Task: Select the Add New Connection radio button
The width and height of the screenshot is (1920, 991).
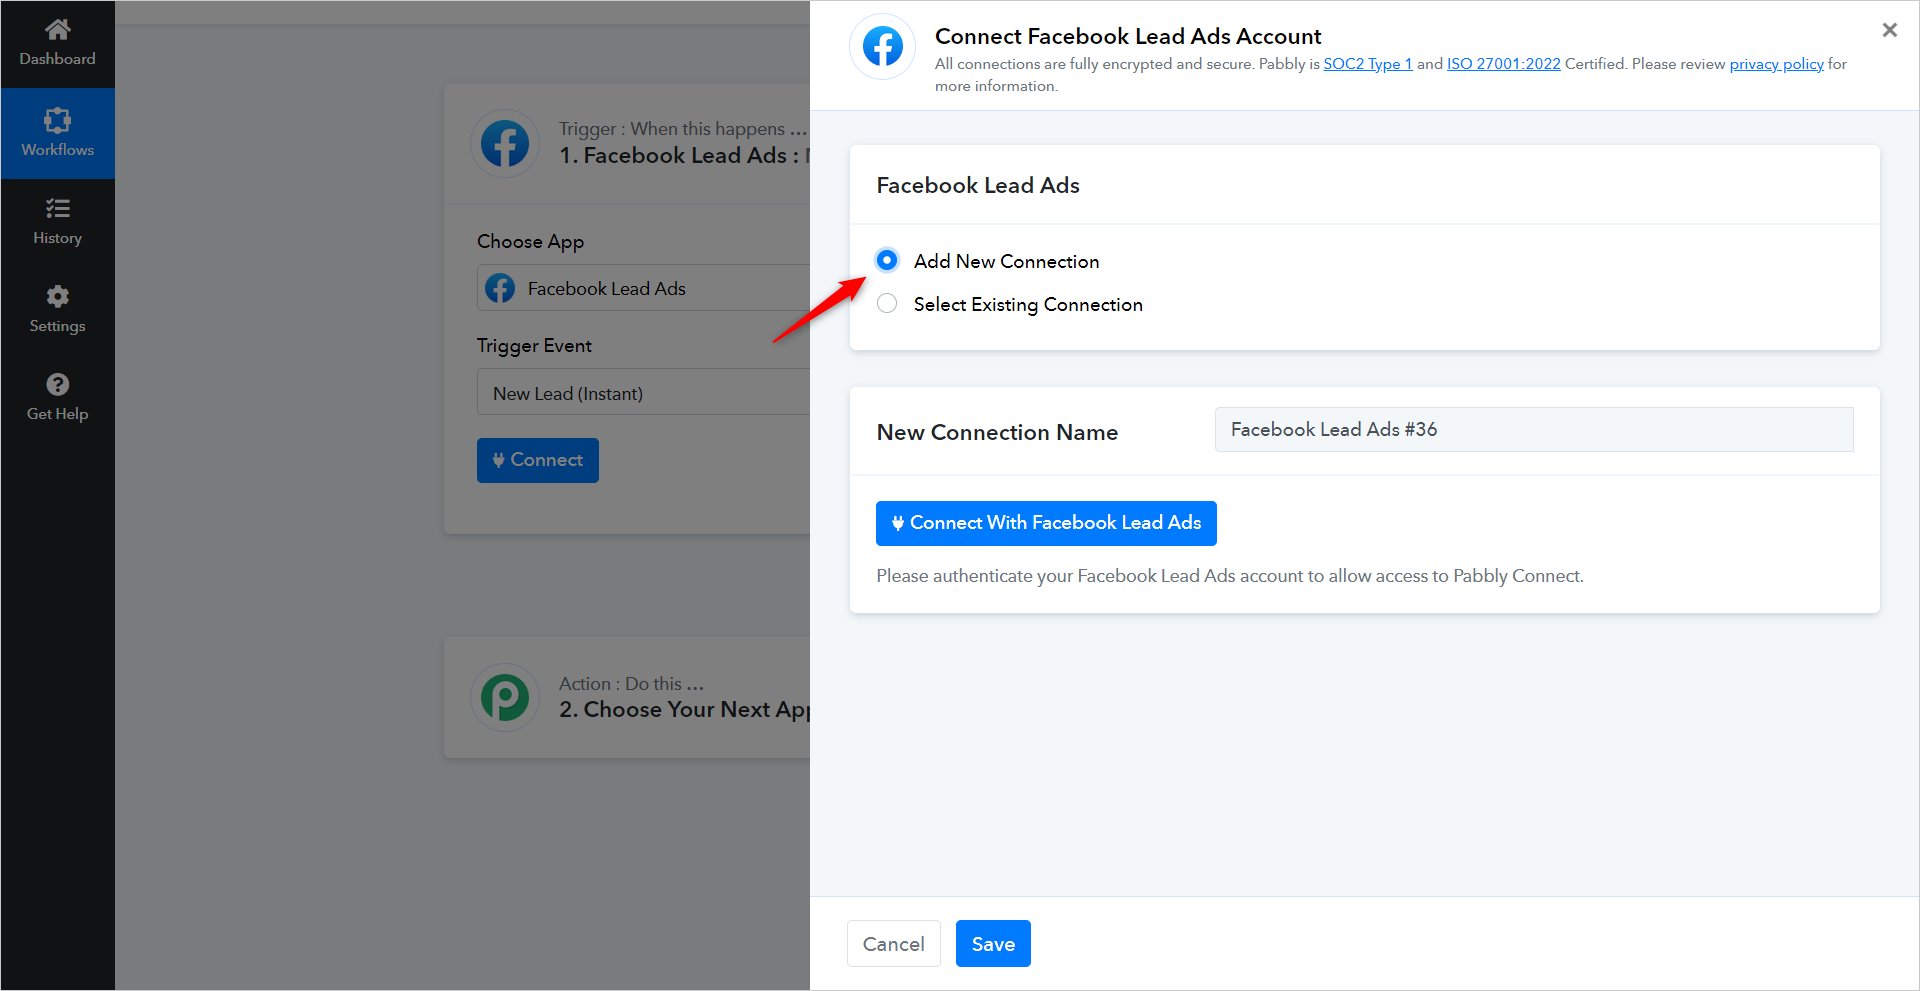Action: 887,260
